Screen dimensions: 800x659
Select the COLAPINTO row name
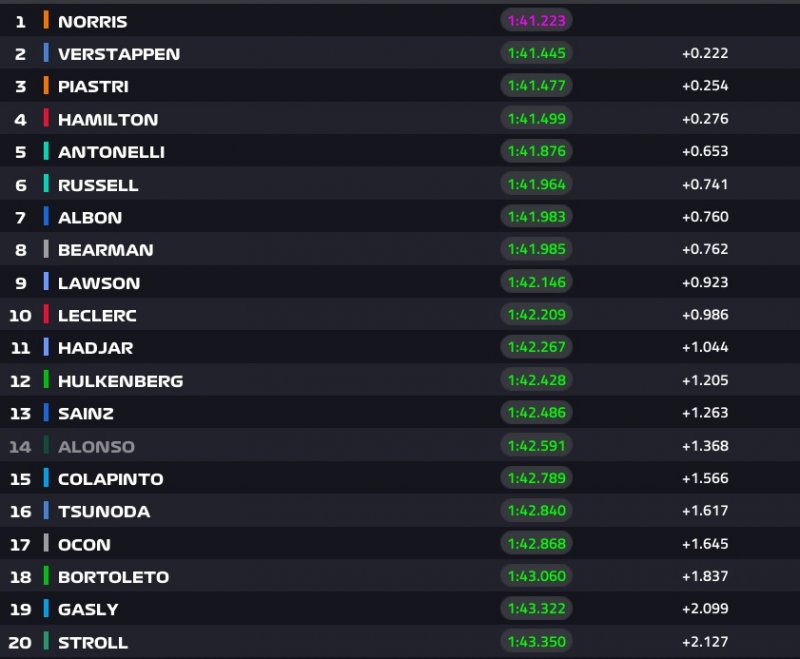click(110, 479)
